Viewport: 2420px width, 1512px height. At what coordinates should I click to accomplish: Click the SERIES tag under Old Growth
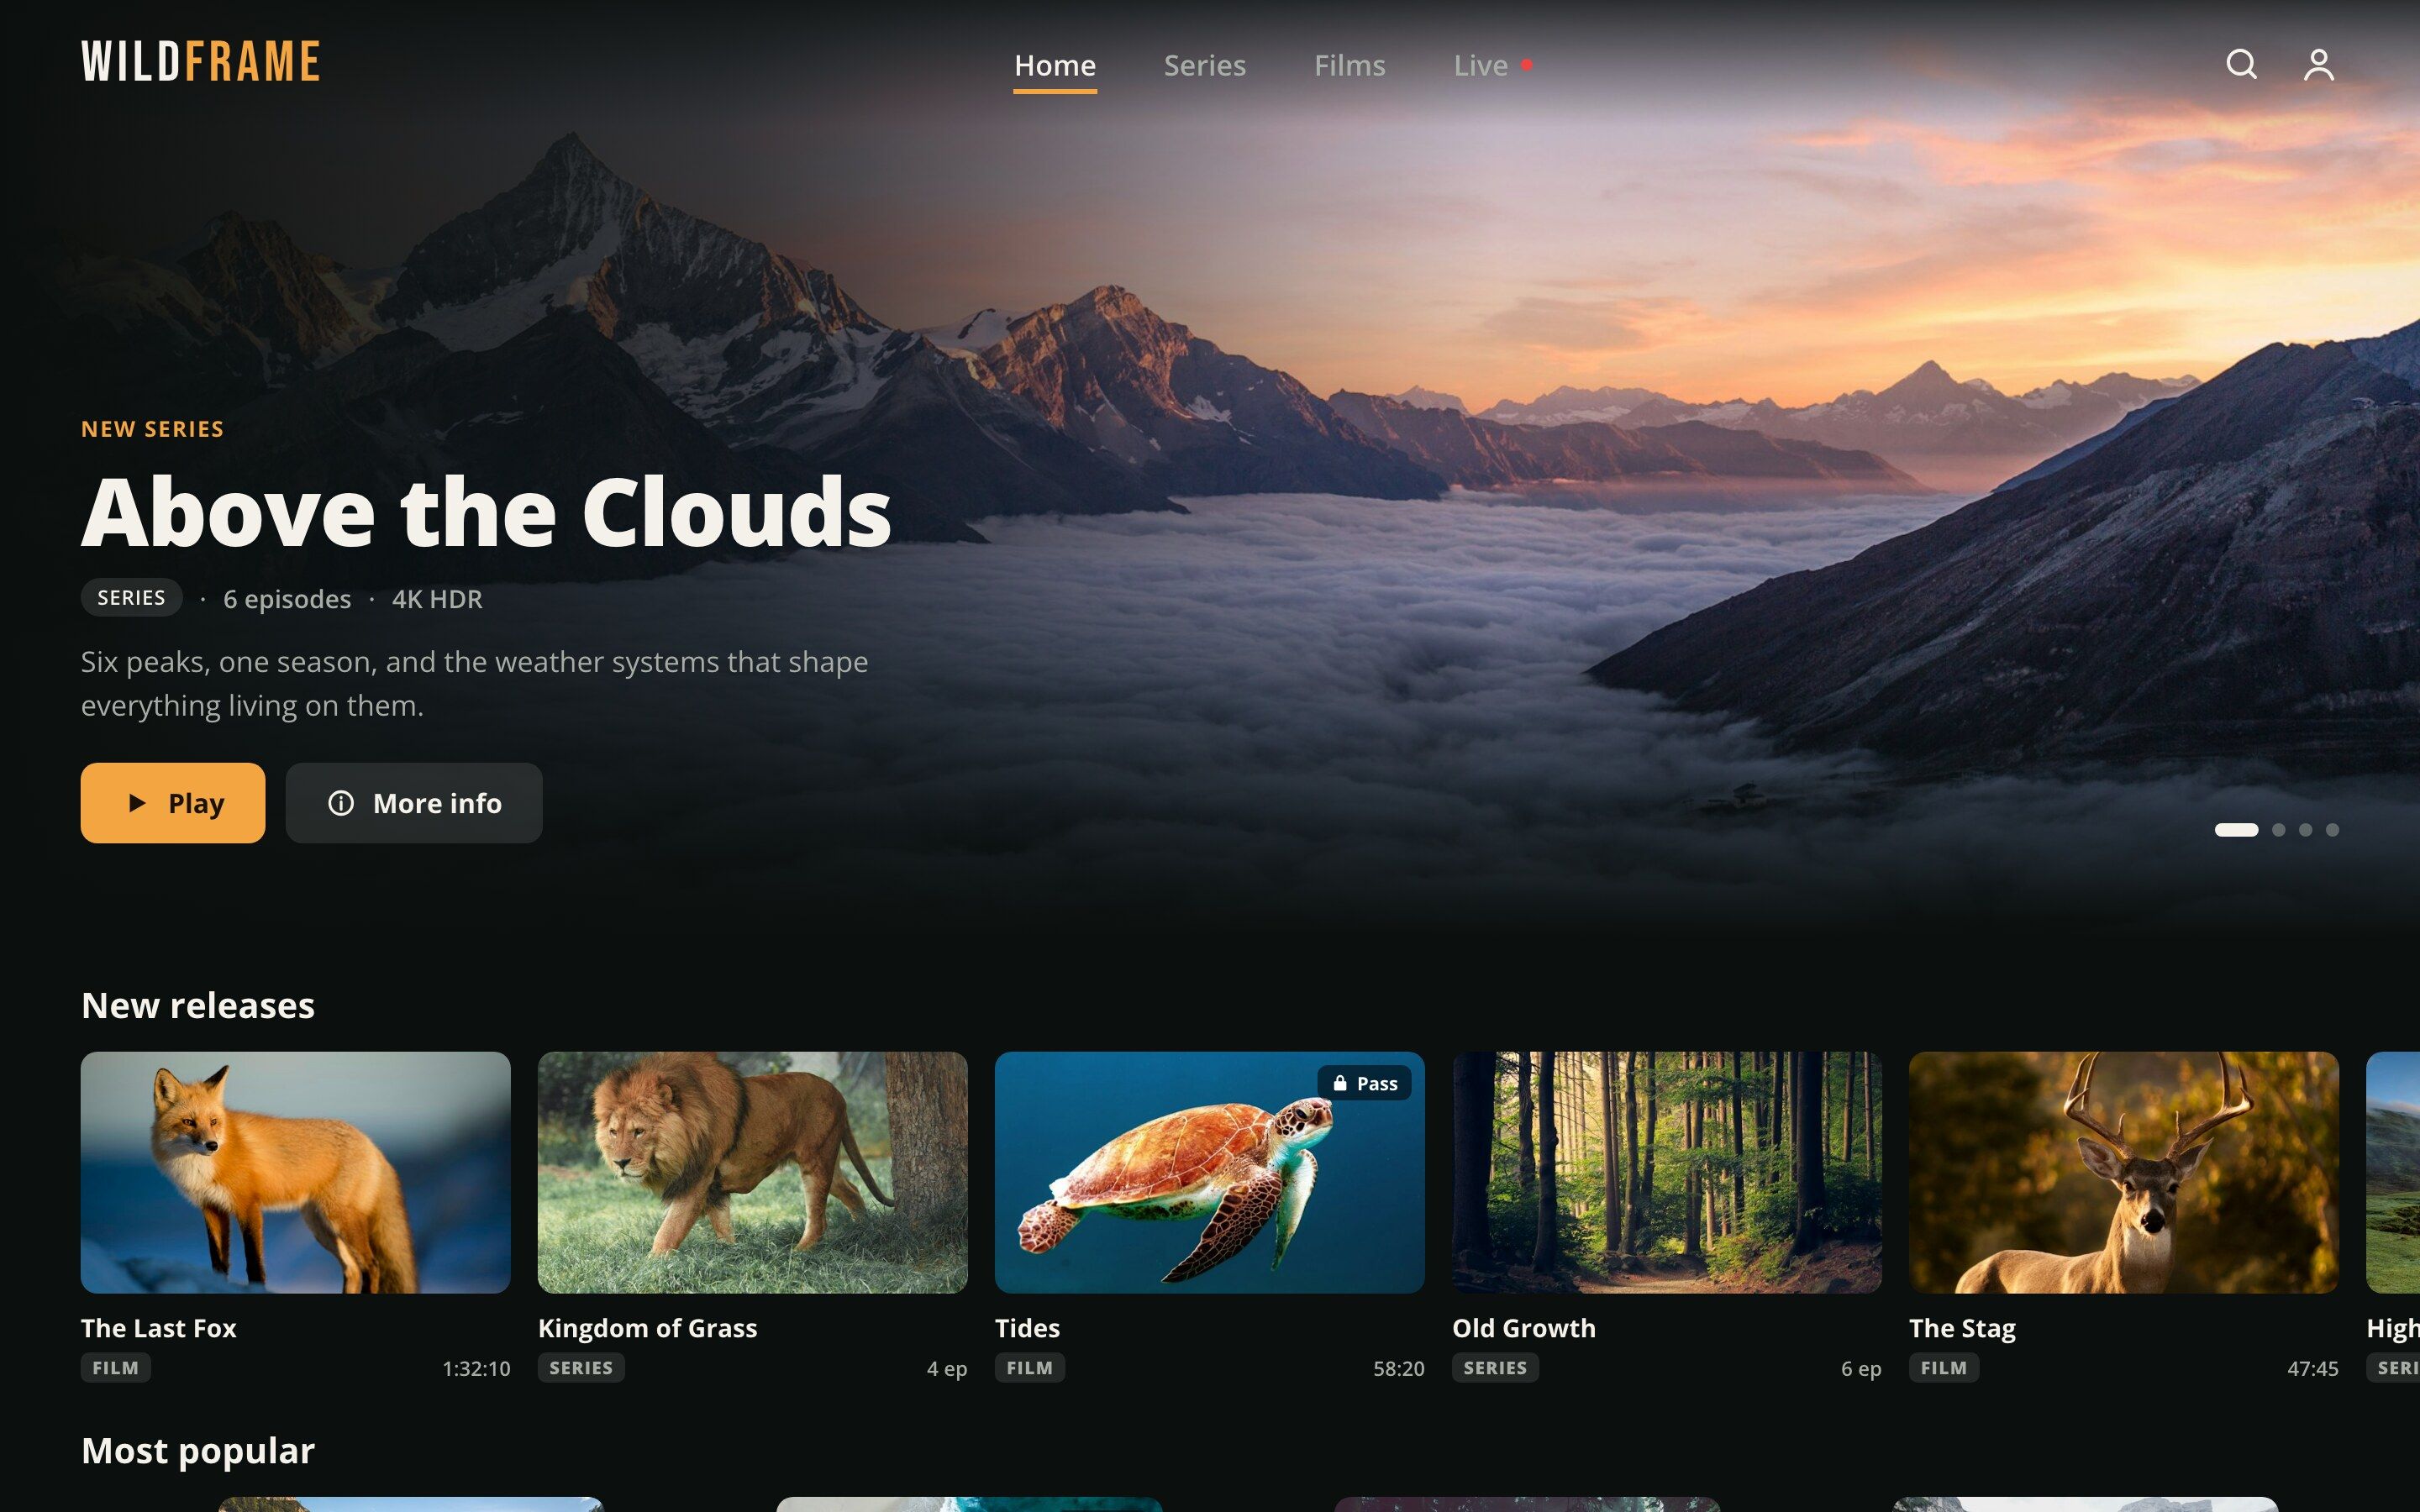1494,1368
